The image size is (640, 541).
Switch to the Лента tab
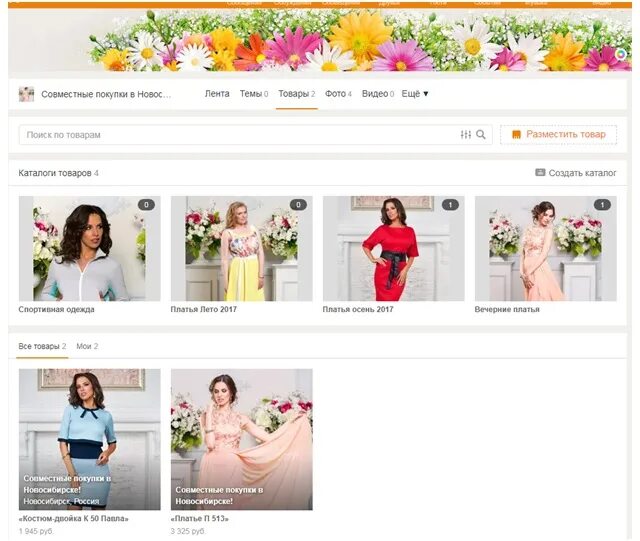point(217,94)
